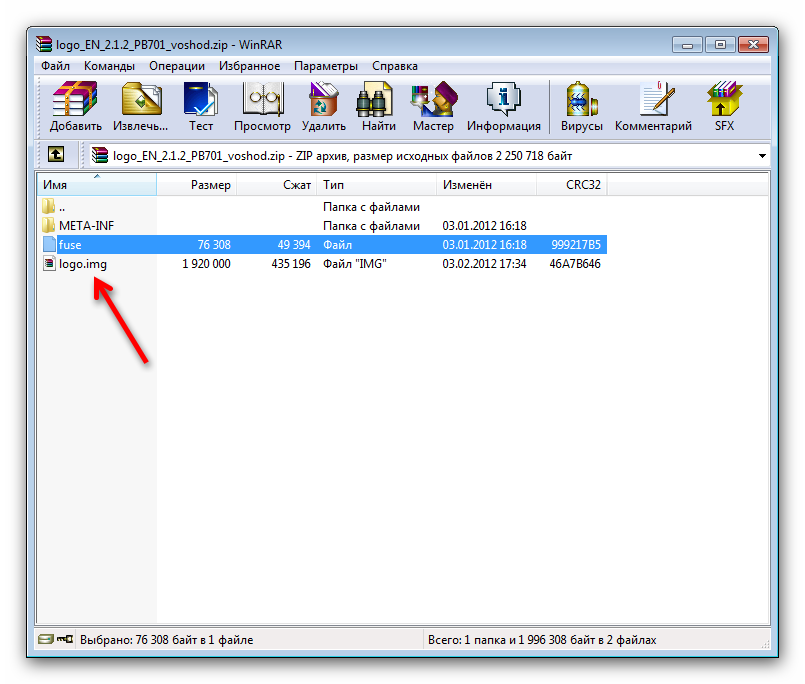
Task: Click packed size 49 394
Action: click(294, 245)
